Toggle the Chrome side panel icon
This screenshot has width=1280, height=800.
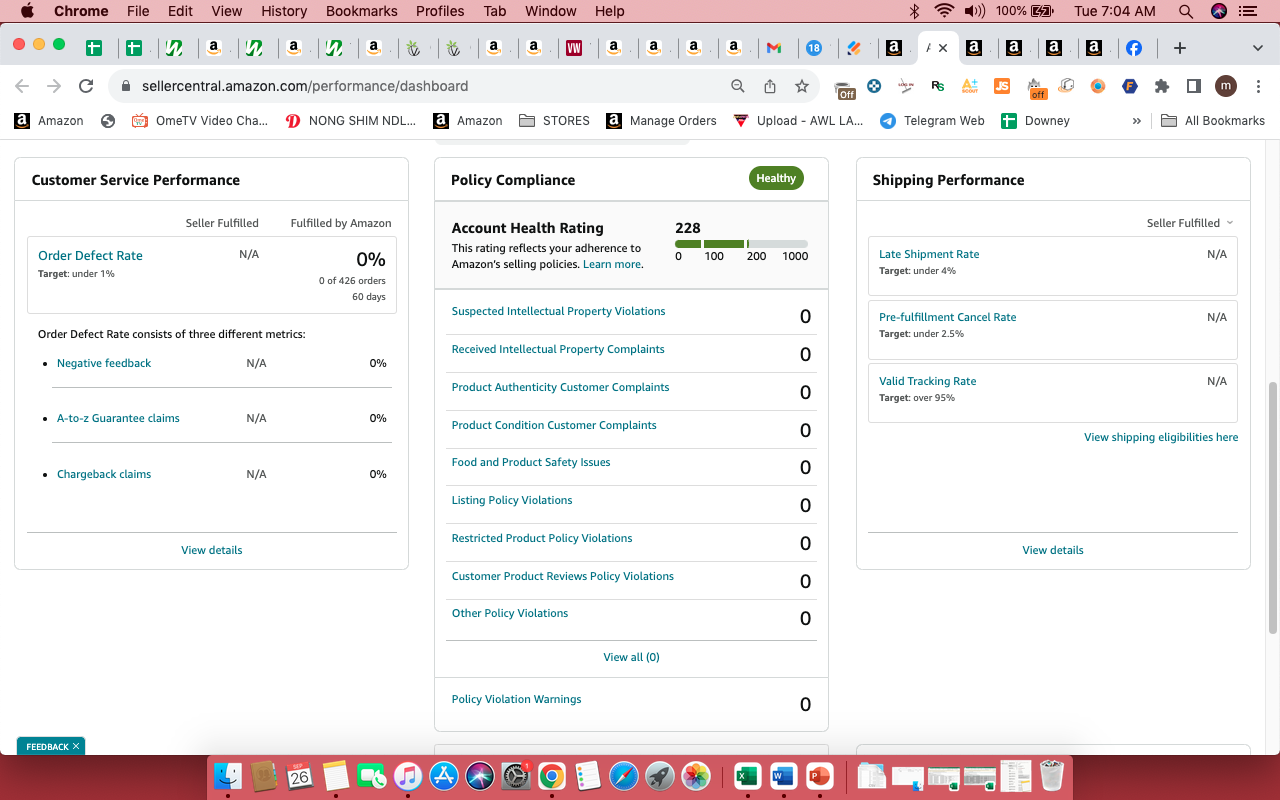(1193, 86)
